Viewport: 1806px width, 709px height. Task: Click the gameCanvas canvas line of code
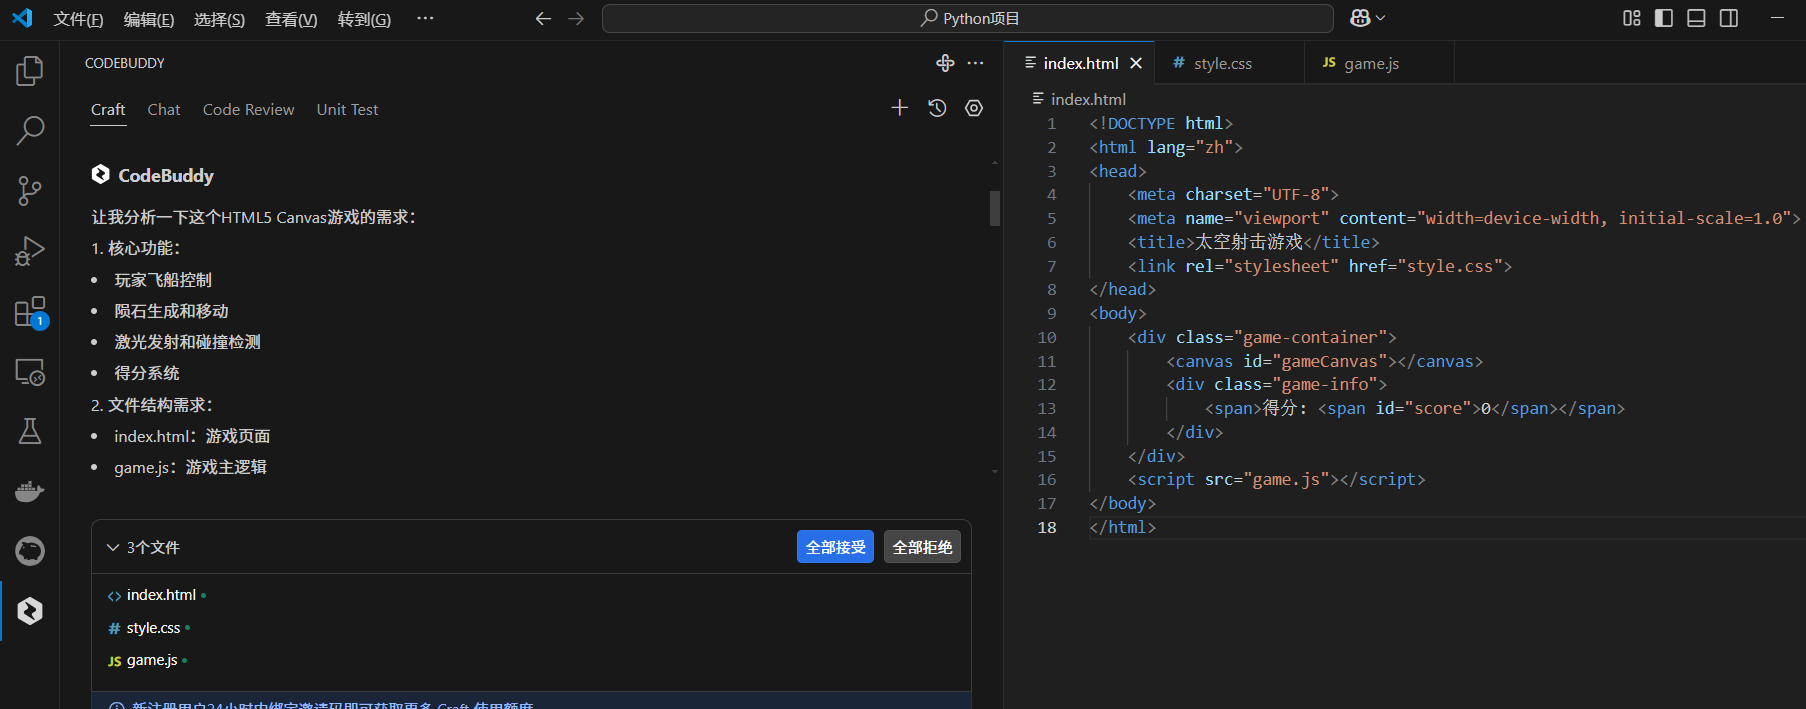[1324, 361]
